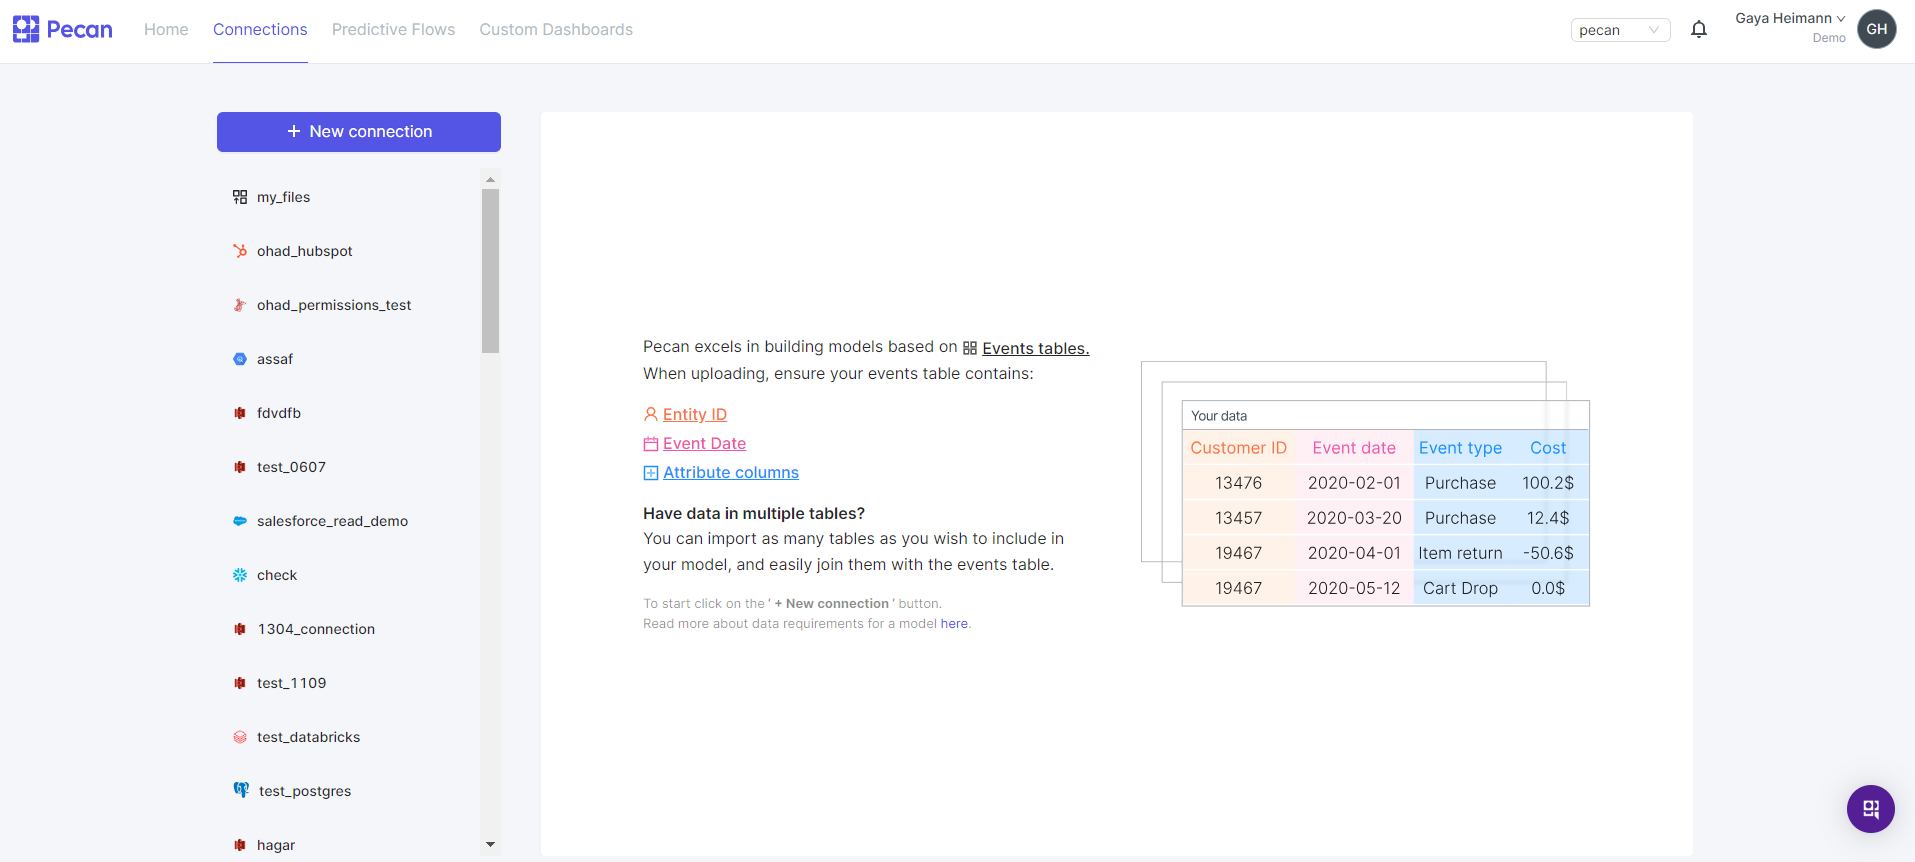The width and height of the screenshot is (1915, 862).
Task: Open the ohad_hubspot connection
Action: [305, 251]
